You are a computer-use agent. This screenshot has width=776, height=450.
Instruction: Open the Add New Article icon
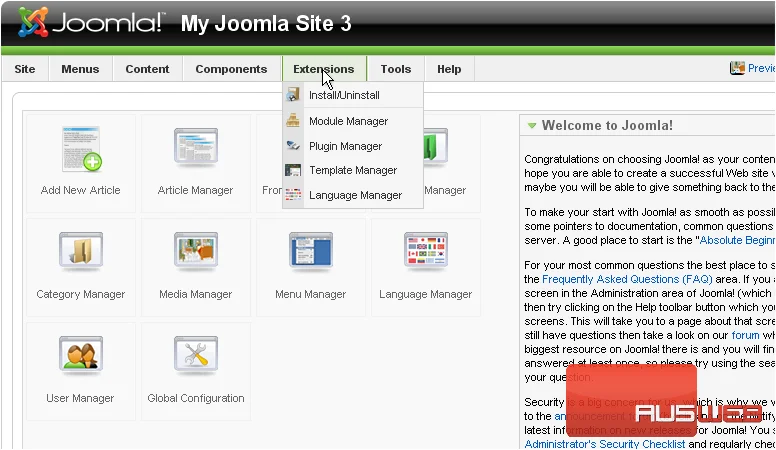(x=82, y=150)
